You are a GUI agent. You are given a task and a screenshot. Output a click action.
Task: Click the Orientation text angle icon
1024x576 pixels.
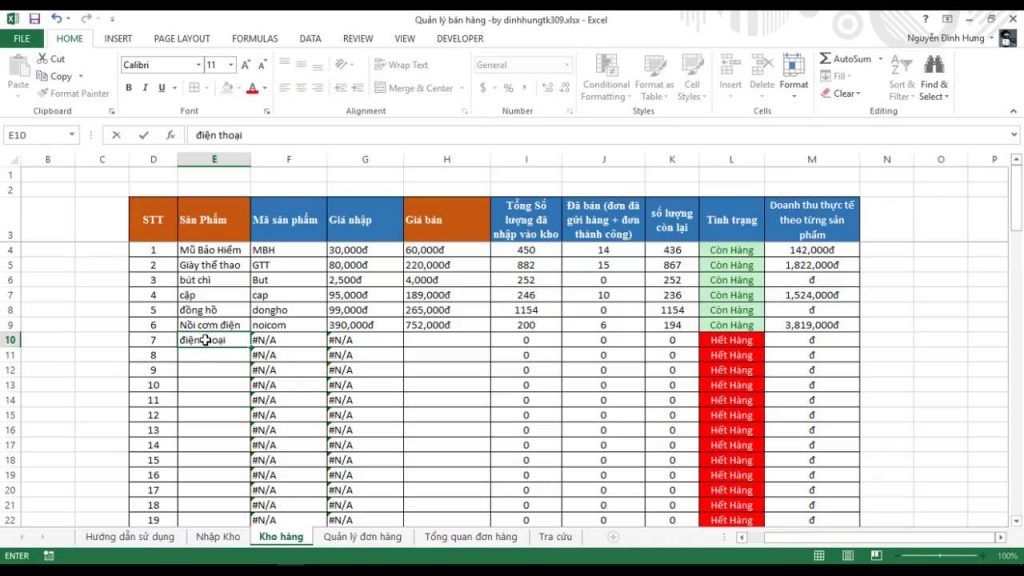tap(341, 65)
